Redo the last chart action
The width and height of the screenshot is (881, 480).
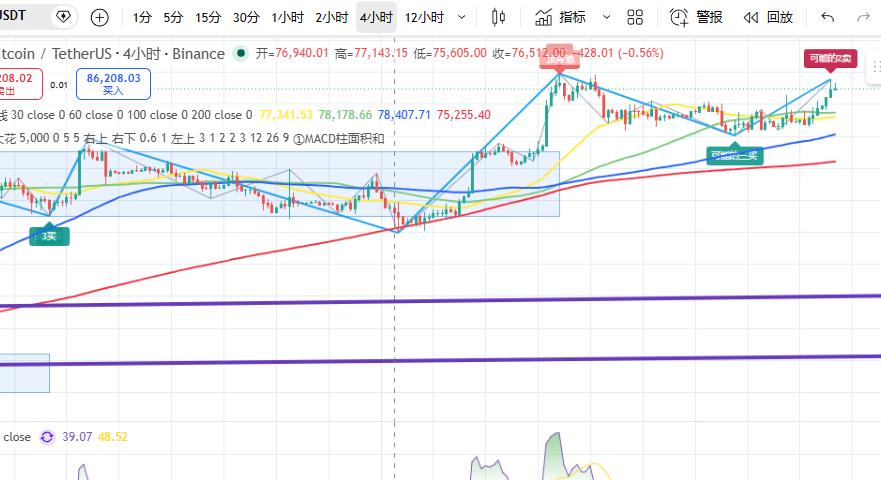[863, 18]
